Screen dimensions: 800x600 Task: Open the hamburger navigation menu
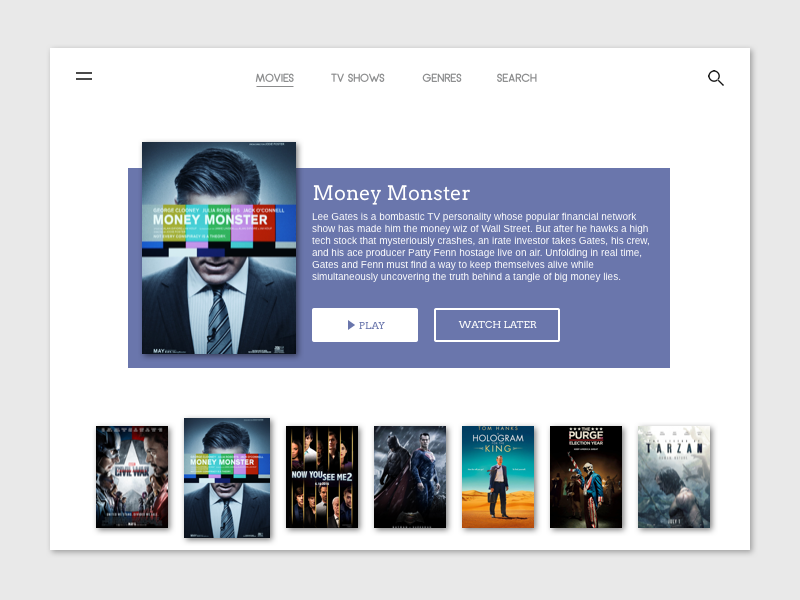pos(84,76)
